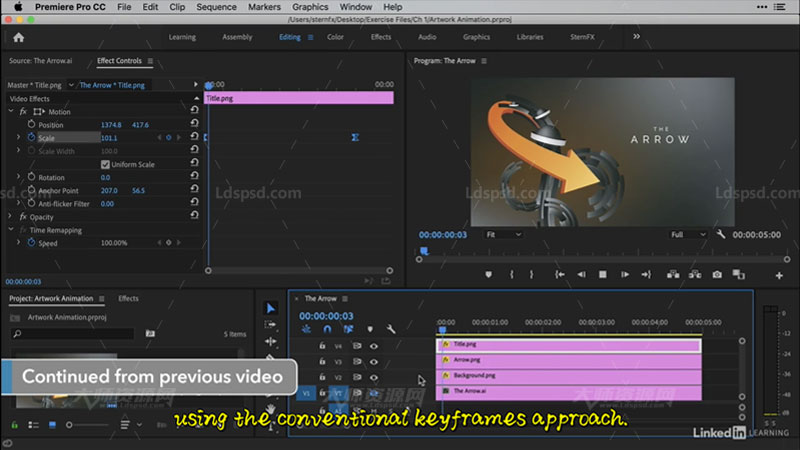The height and width of the screenshot is (450, 800).
Task: Open the Project panel's Find filter icon
Action: coord(150,333)
